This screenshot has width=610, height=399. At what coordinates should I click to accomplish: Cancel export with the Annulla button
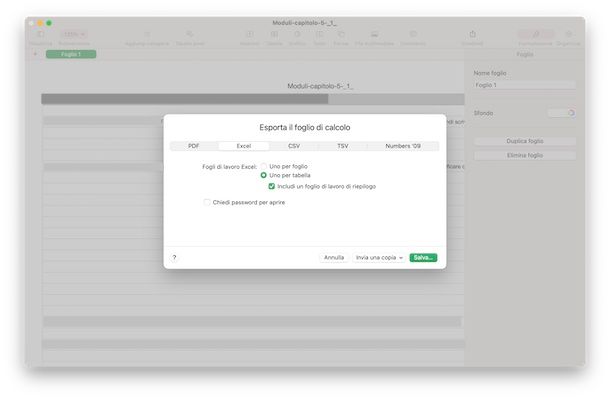click(x=334, y=257)
